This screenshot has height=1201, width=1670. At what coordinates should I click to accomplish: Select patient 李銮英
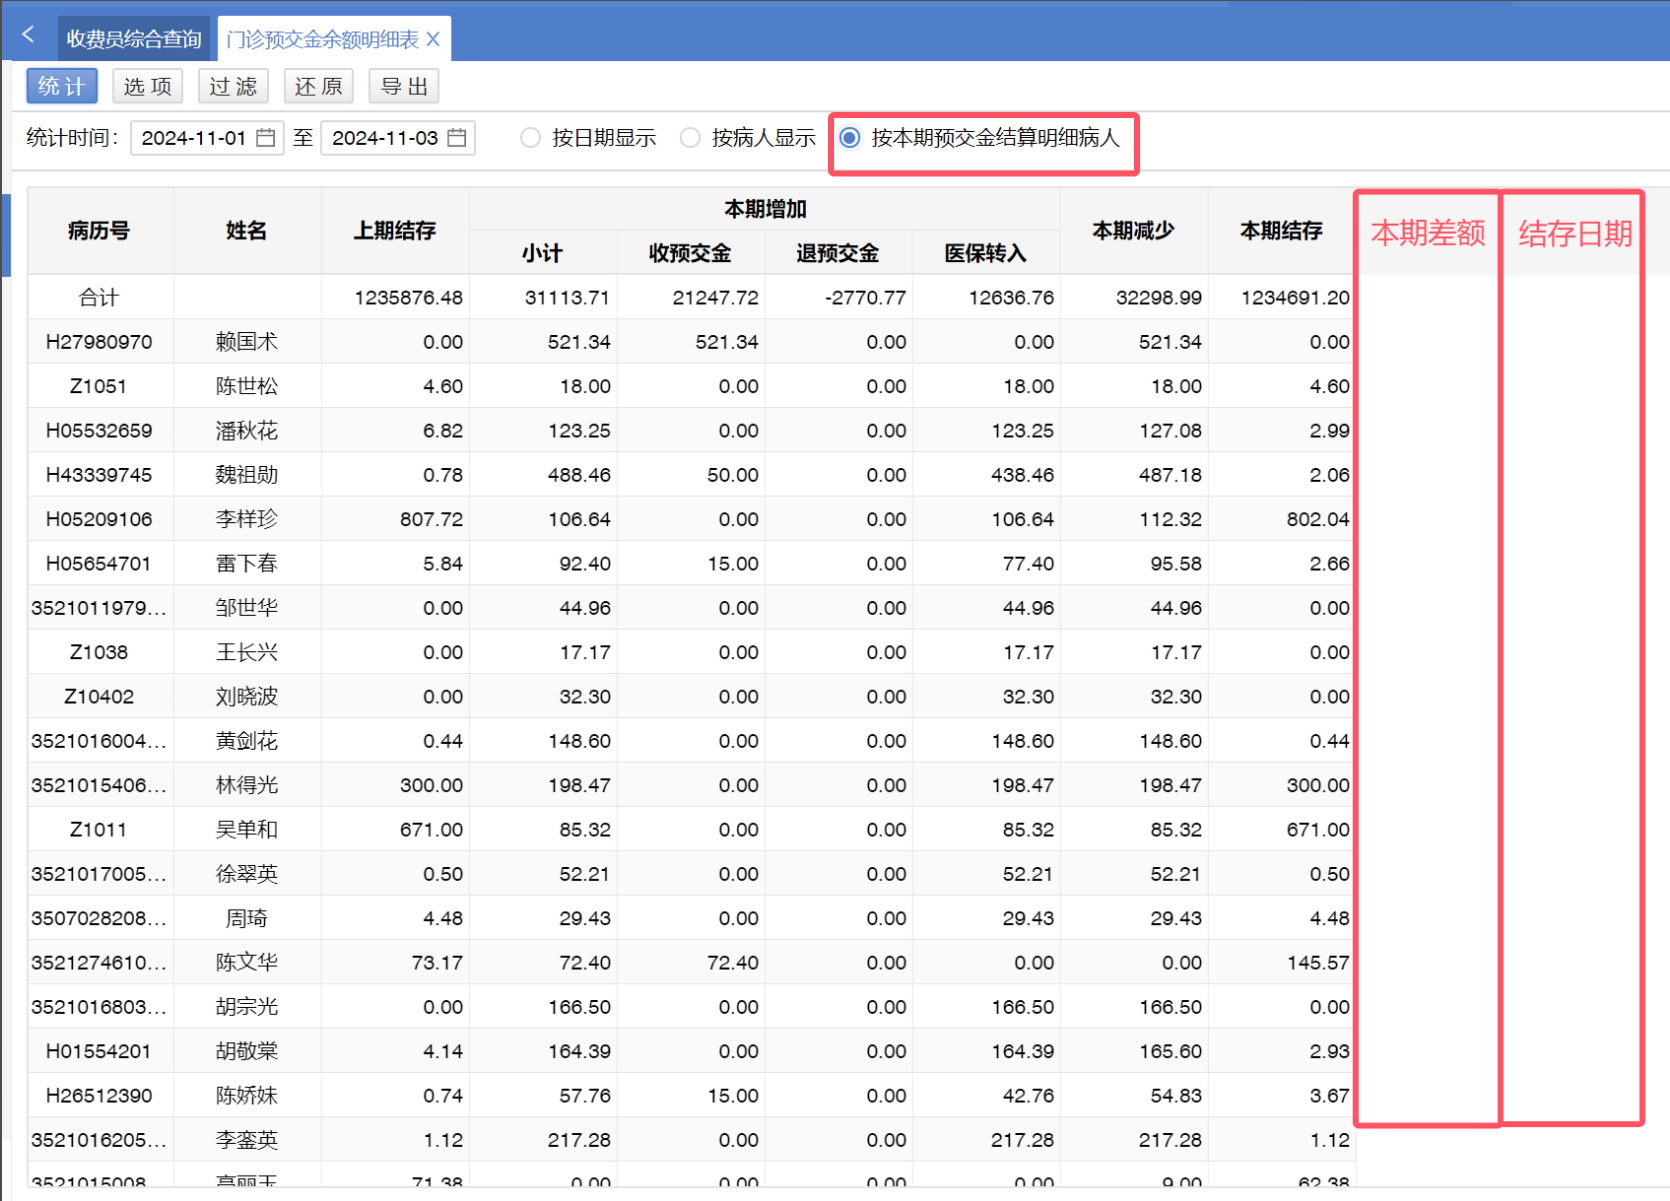[x=247, y=1140]
